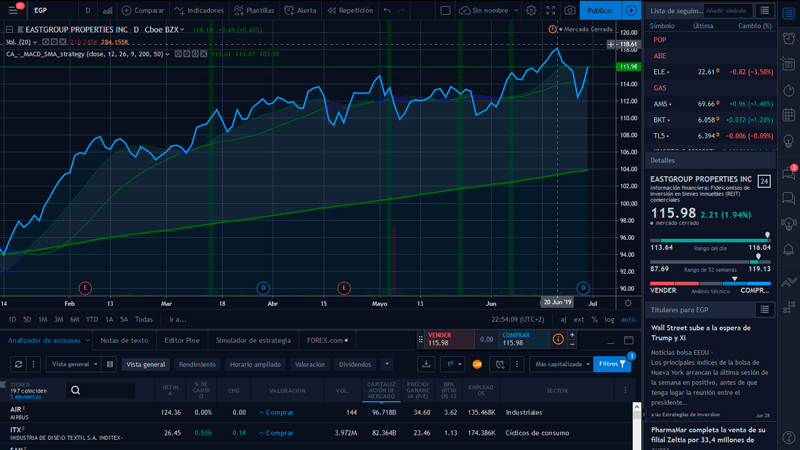
Task: Toggle the log scale
Action: [610, 319]
